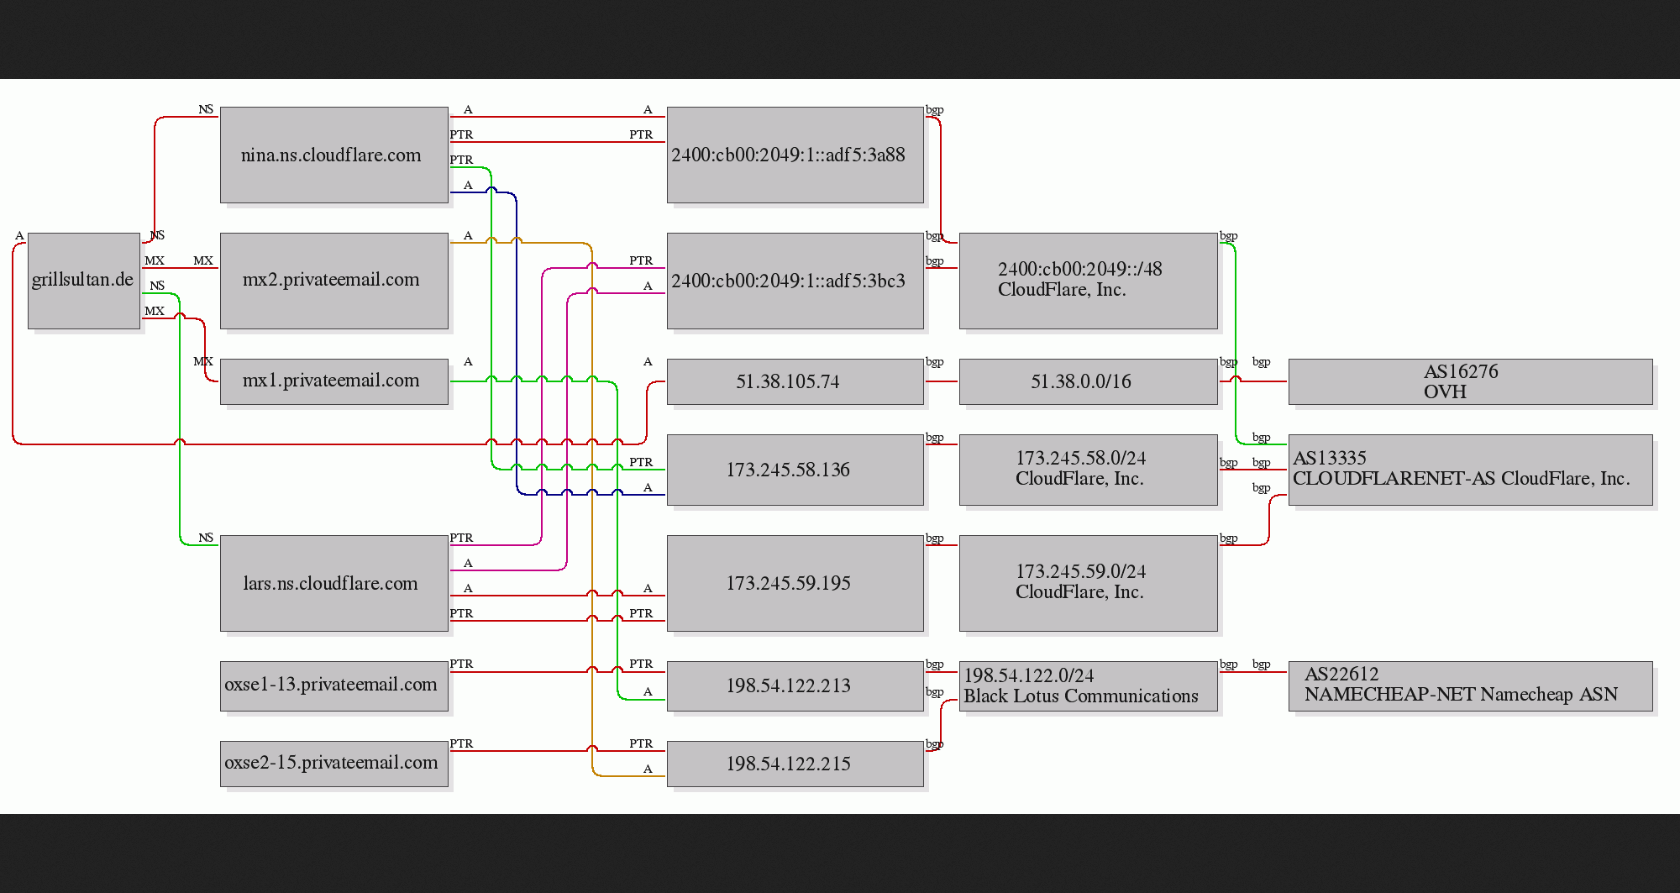Image resolution: width=1680 pixels, height=893 pixels.
Task: Click the A label left of 198.54.122.215
Action: (648, 769)
